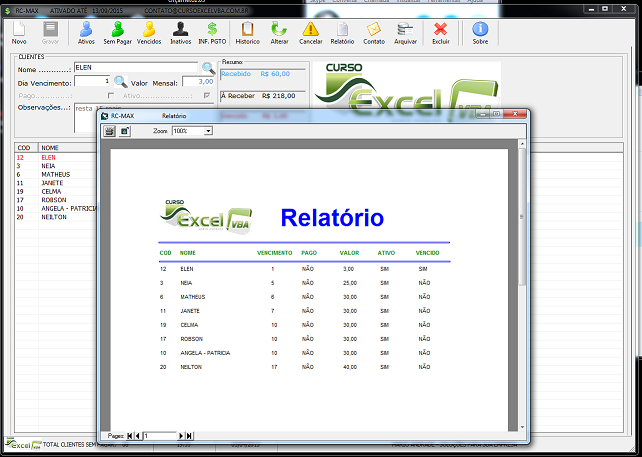Click scroll up arrow in report window

coord(522,144)
